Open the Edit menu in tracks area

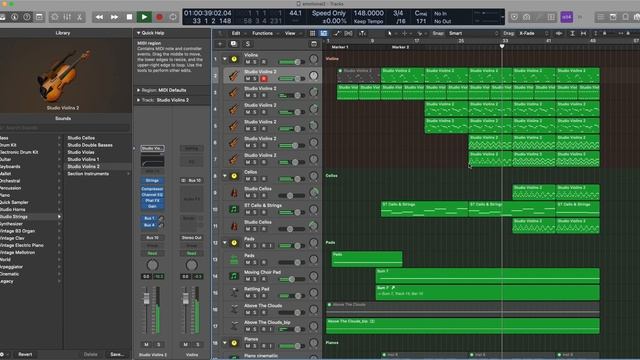click(237, 33)
